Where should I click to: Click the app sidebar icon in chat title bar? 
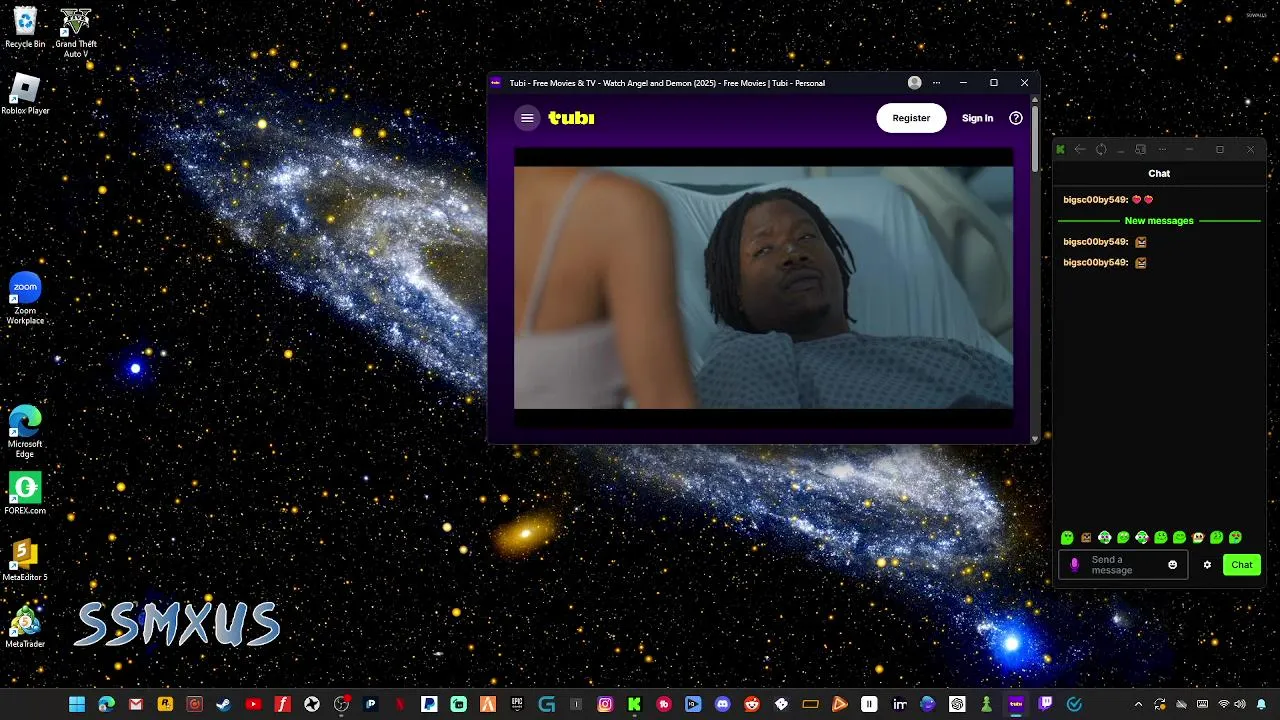coord(1140,149)
